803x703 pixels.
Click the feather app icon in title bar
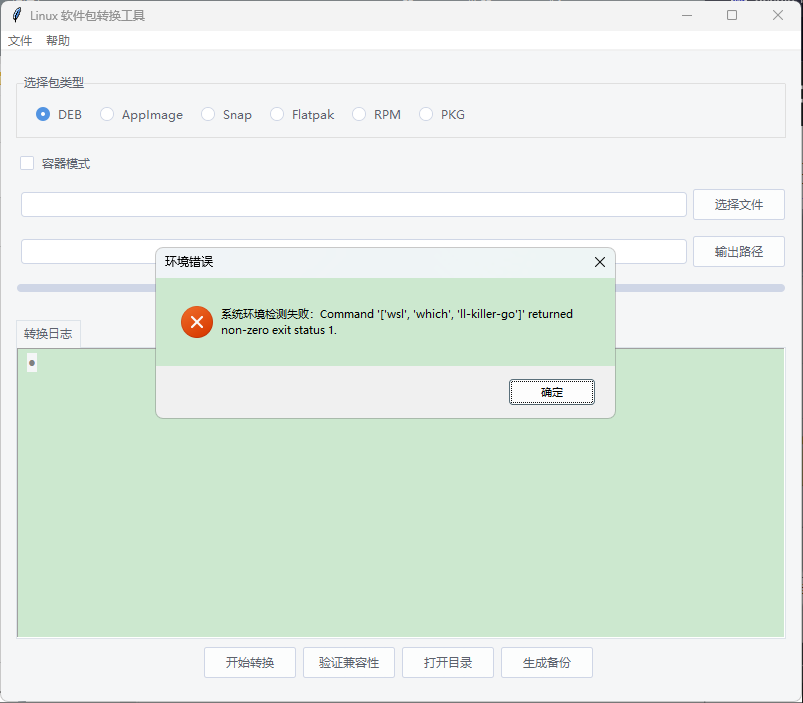pos(17,15)
